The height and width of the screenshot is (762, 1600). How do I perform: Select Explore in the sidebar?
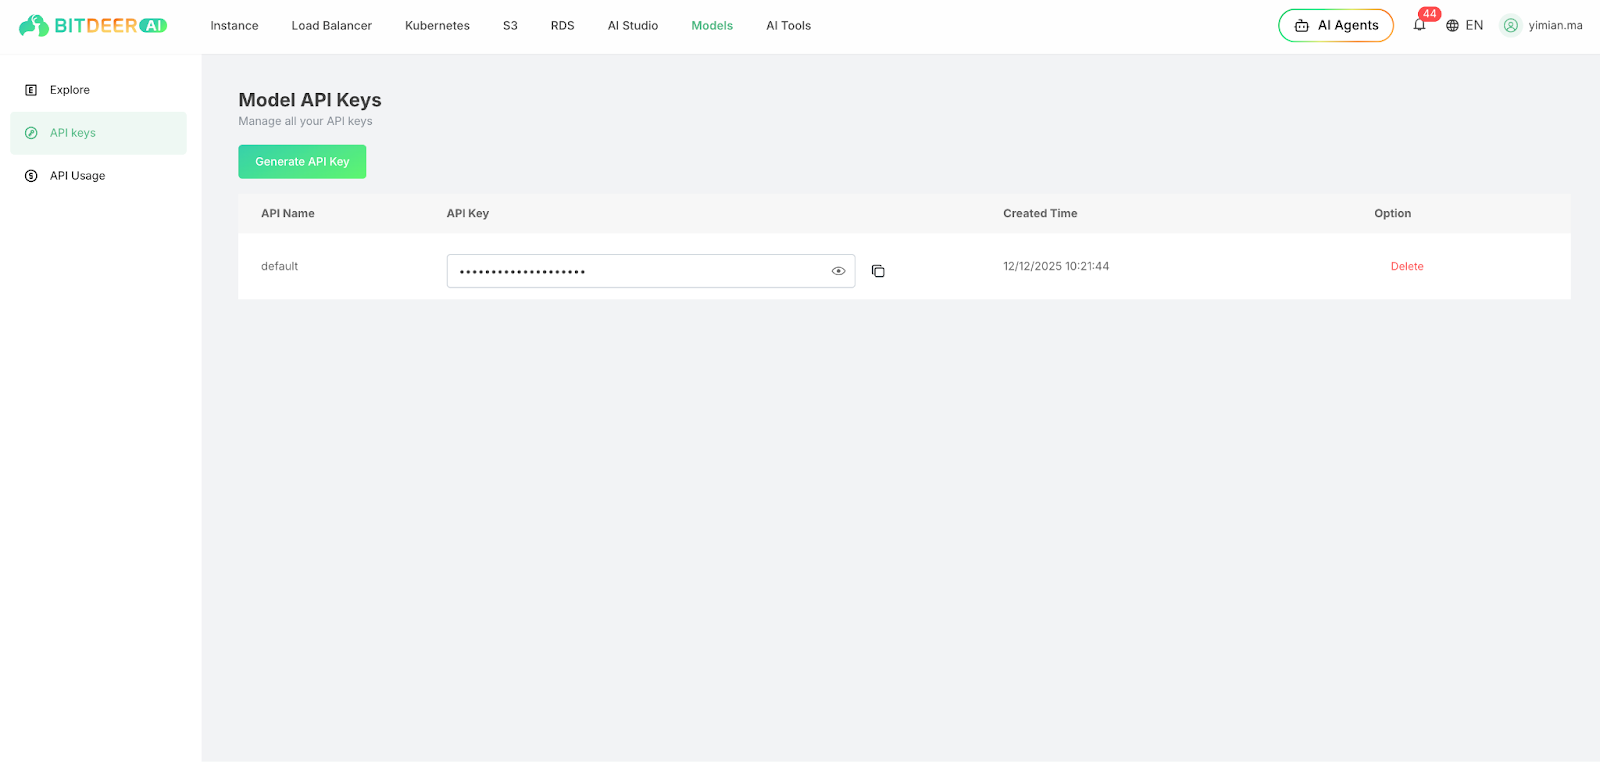98,90
